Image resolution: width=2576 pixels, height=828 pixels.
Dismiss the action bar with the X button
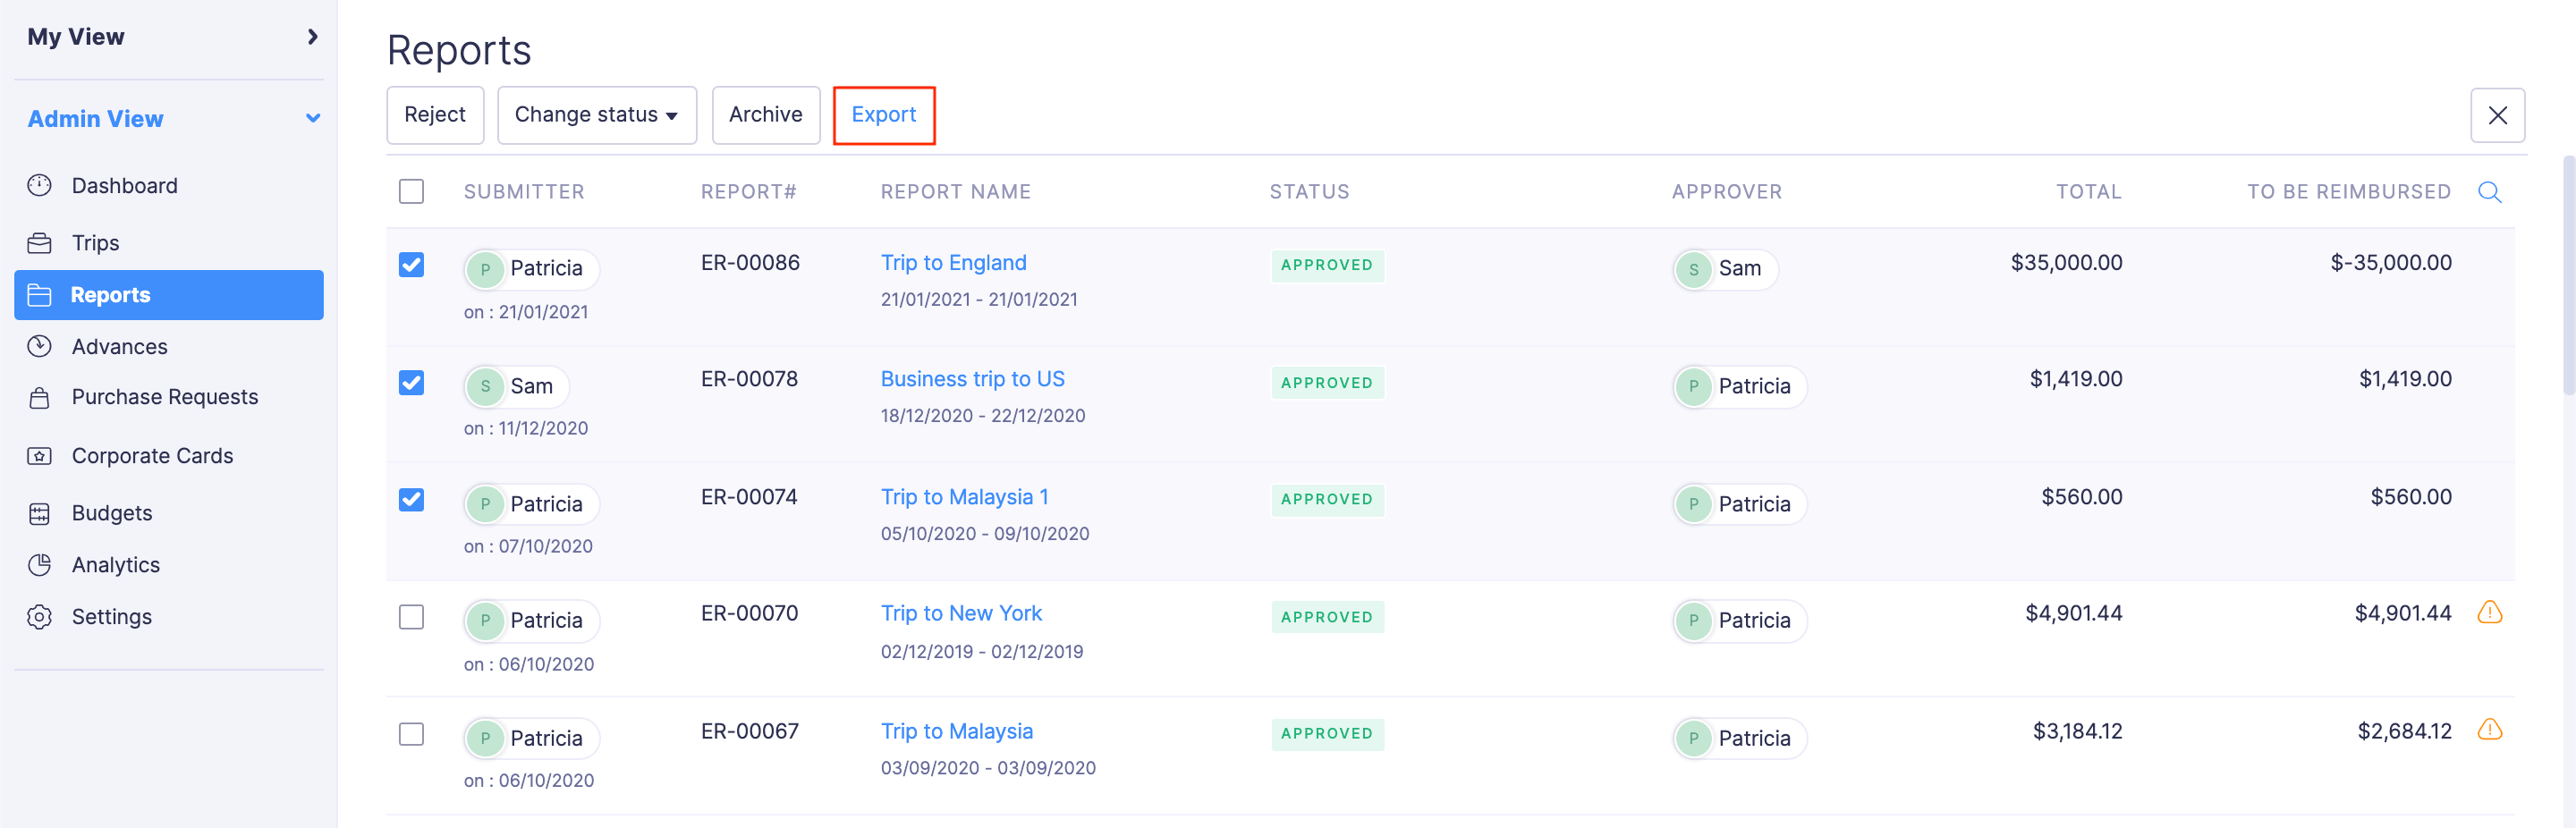2498,115
